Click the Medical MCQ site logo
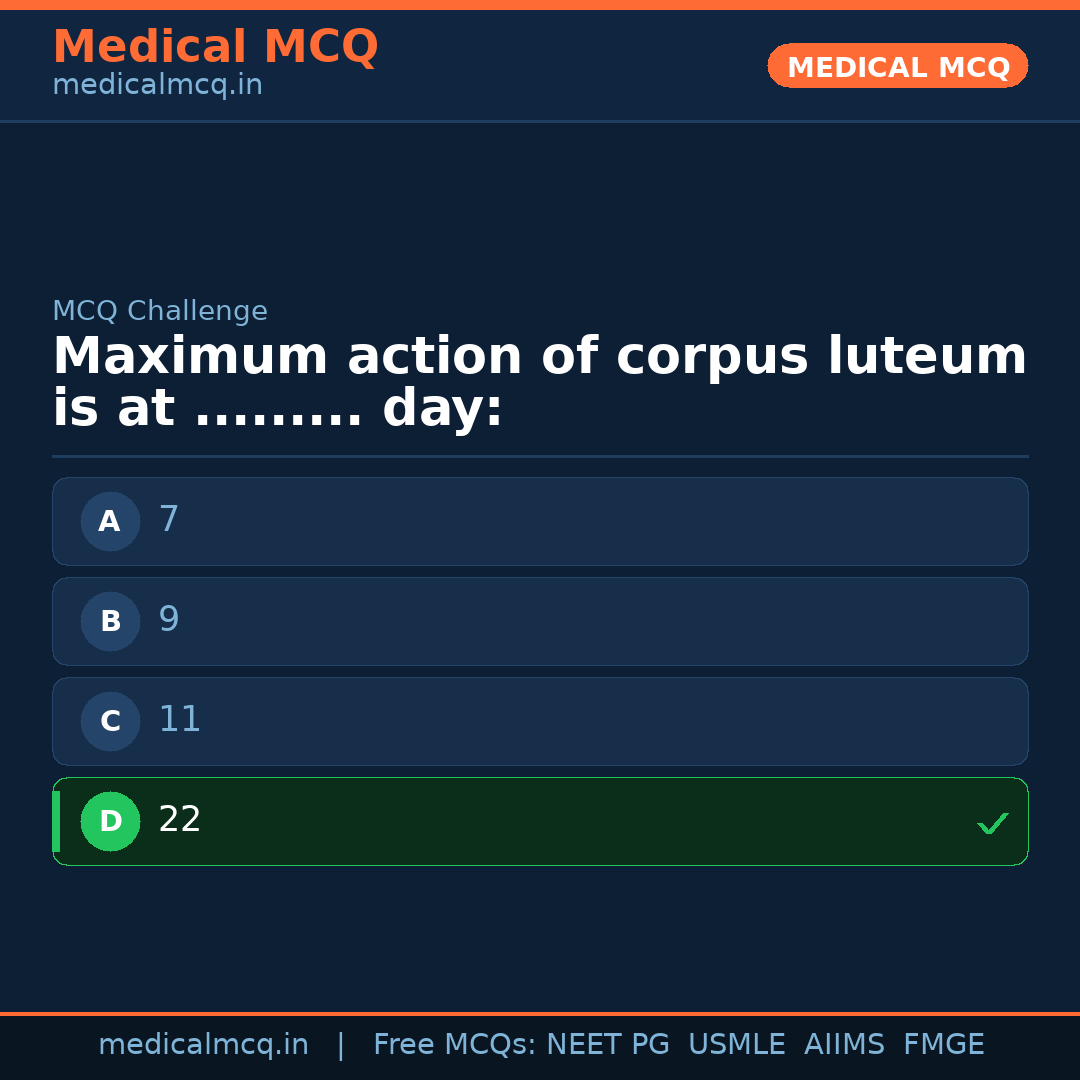Viewport: 1080px width, 1080px height. point(215,46)
